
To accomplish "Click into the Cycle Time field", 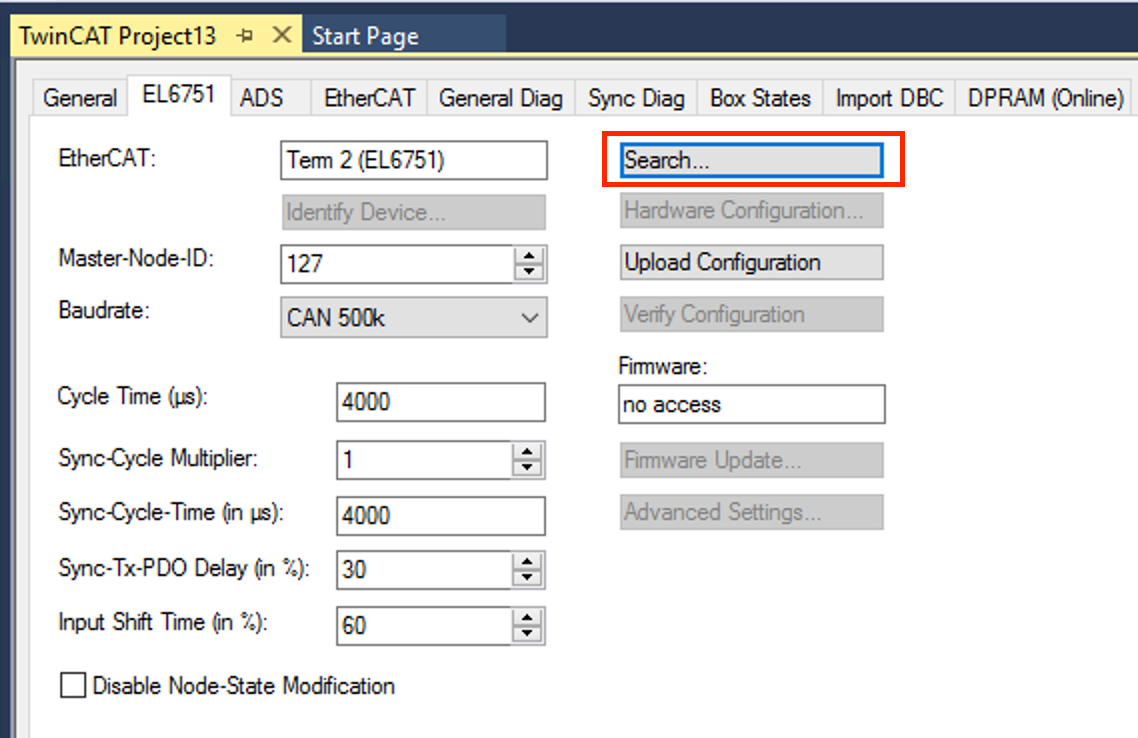I will tap(440, 402).
